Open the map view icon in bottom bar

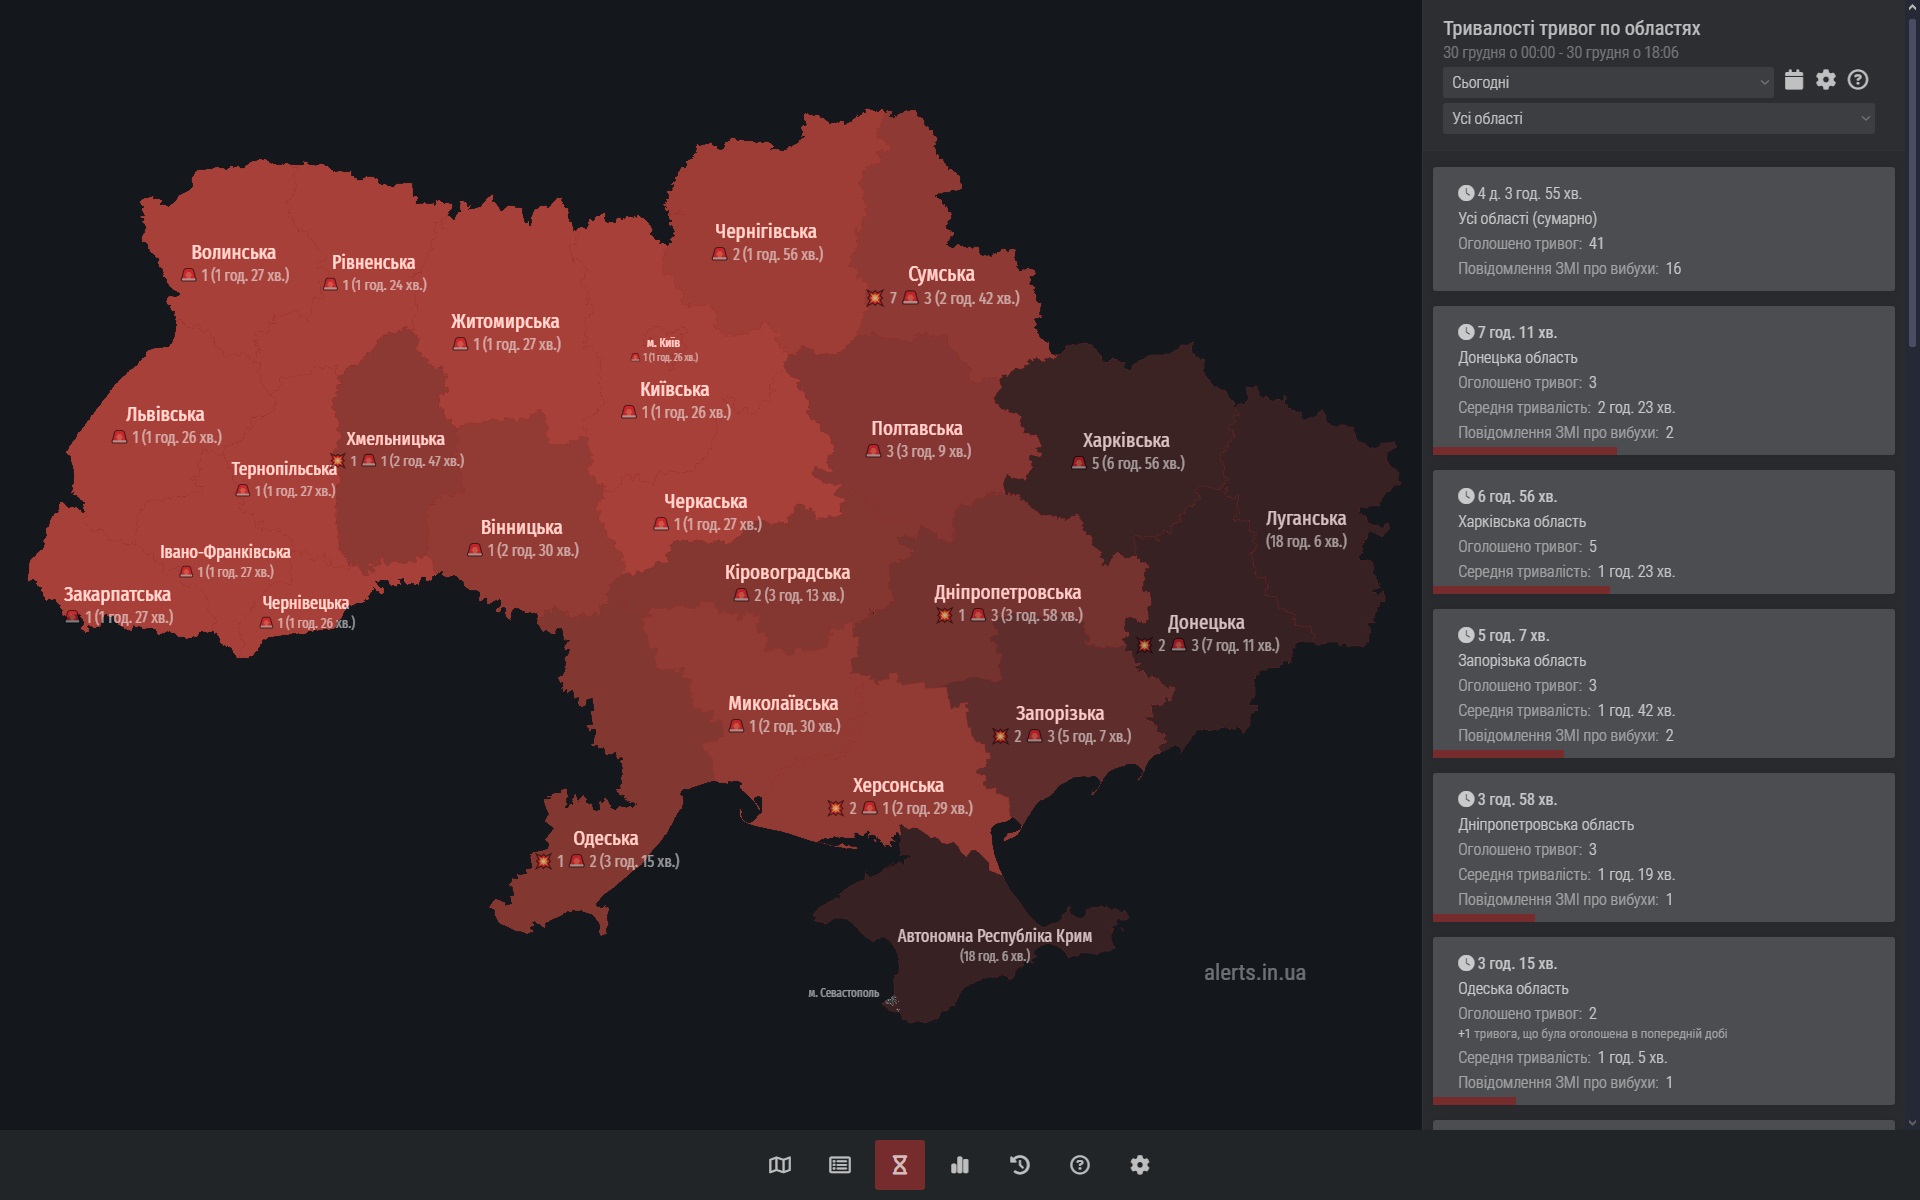[780, 1165]
